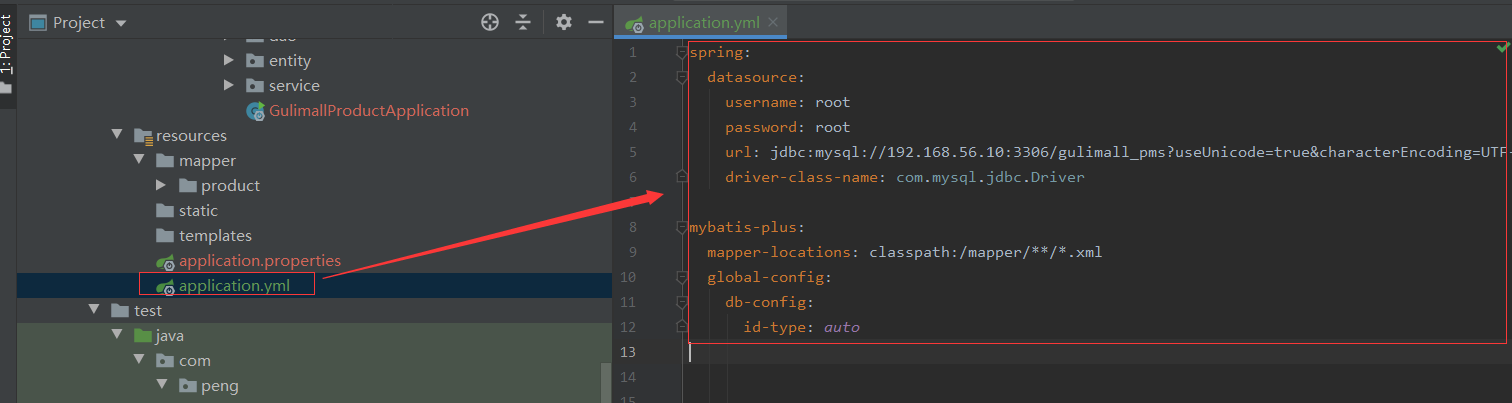Collapse the com package
This screenshot has width=1512, height=403.
pyautogui.click(x=140, y=361)
